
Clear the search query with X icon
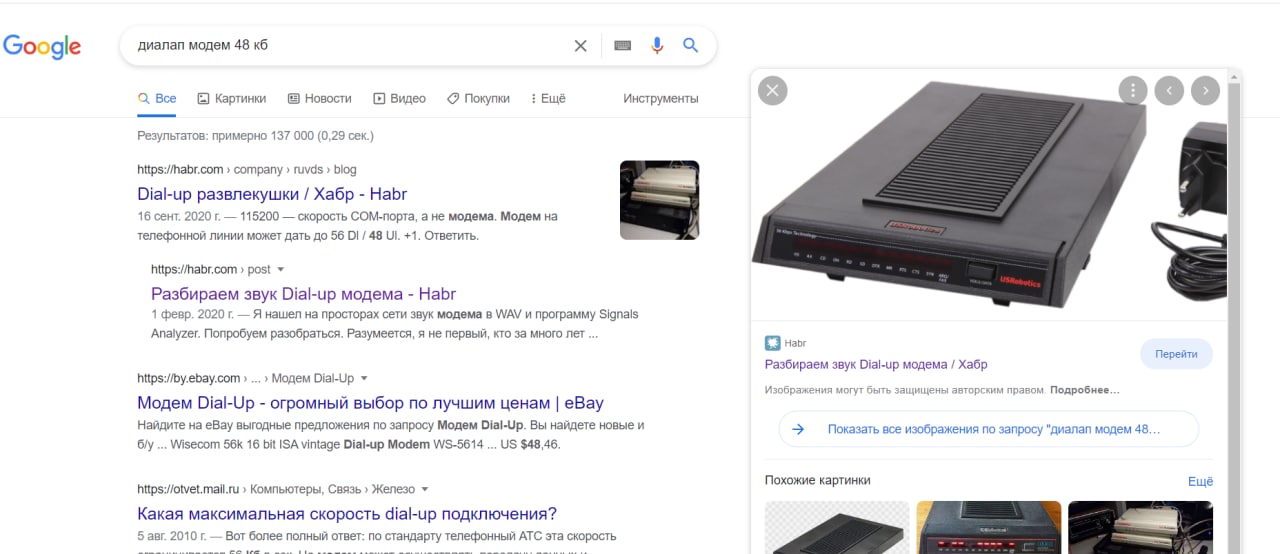tap(580, 46)
